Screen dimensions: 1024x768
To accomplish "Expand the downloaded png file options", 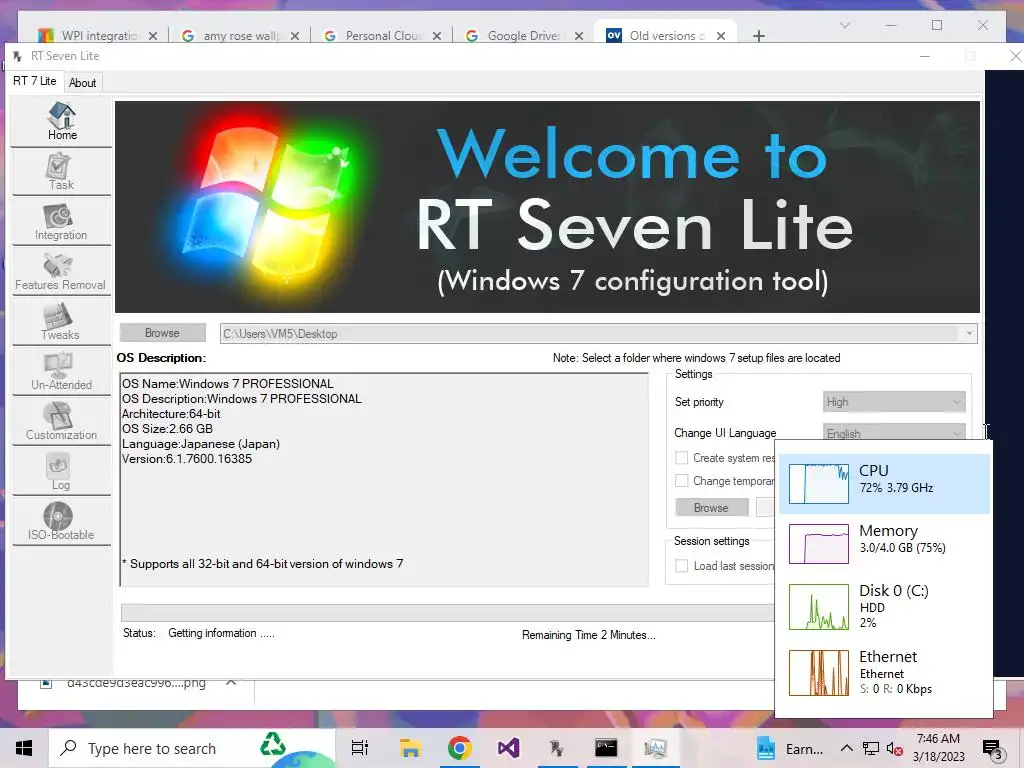I will click(x=231, y=682).
